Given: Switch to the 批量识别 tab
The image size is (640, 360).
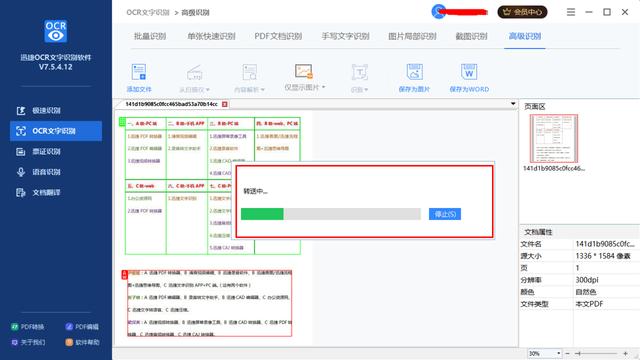Looking at the screenshot, I should click(x=150, y=36).
